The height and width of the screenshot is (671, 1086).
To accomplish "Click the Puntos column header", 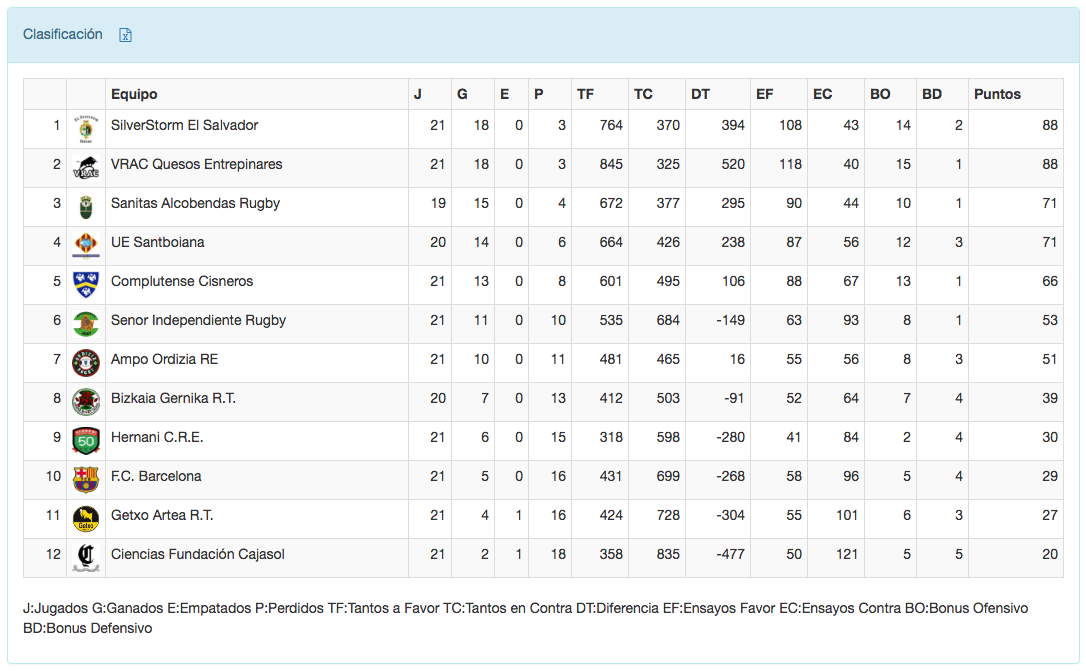I will [997, 94].
